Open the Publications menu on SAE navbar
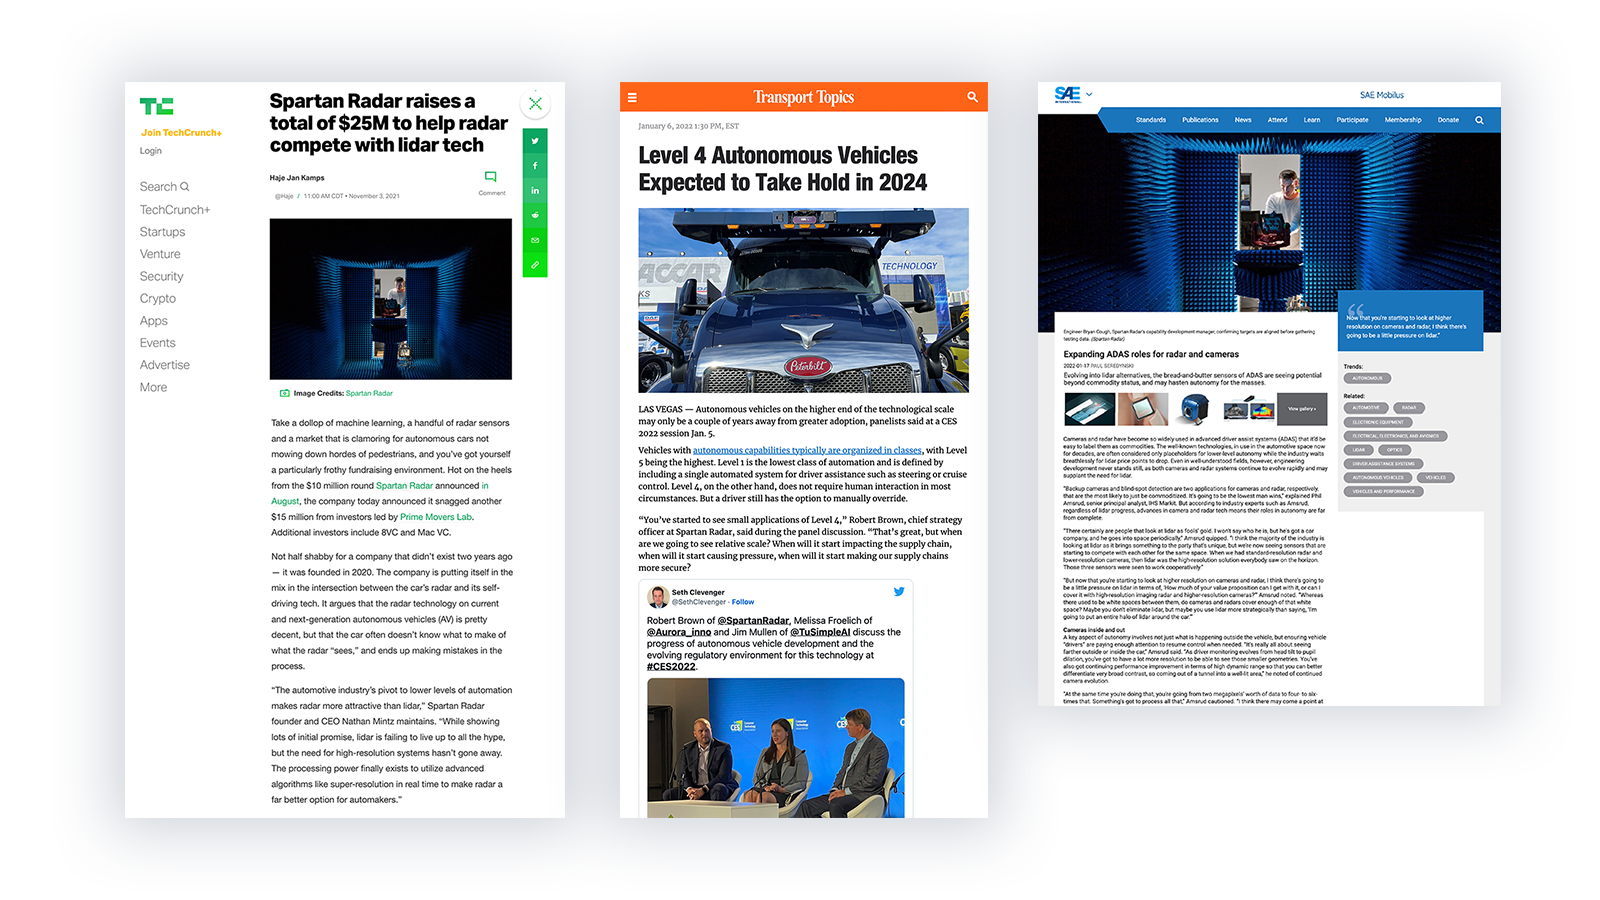This screenshot has width=1600, height=900. (x=1200, y=120)
